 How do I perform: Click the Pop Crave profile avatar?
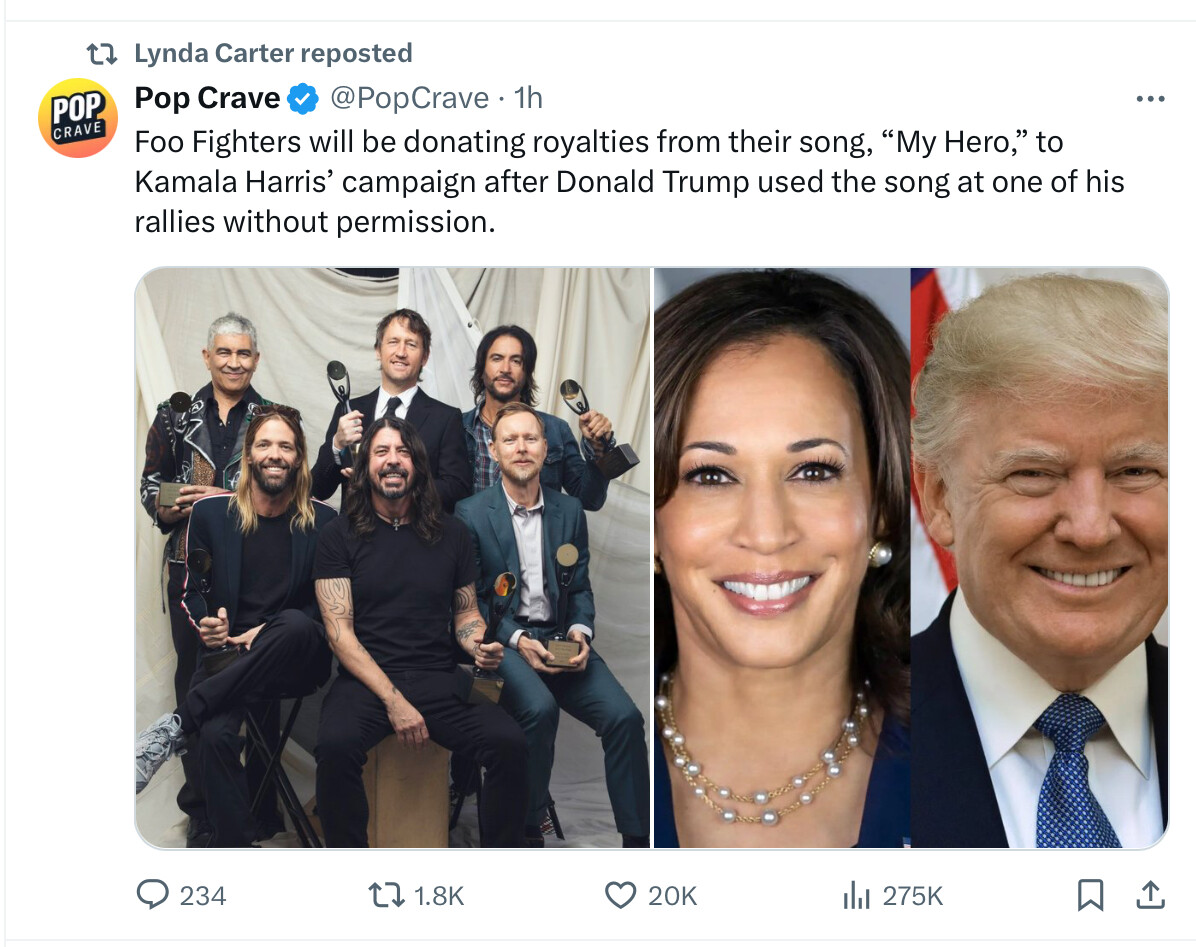(78, 118)
